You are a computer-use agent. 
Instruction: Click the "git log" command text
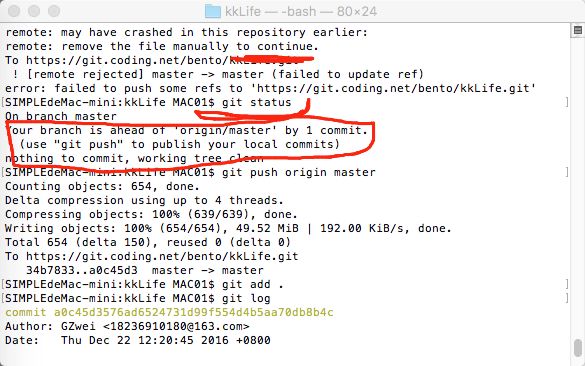246,298
